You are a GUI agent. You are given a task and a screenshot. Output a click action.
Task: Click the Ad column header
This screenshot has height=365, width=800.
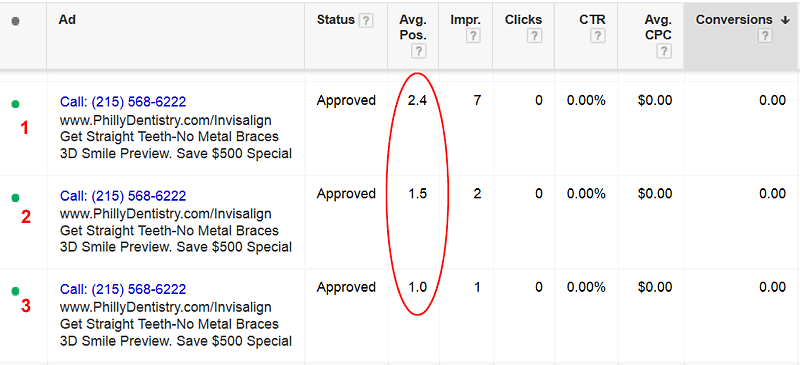pyautogui.click(x=67, y=19)
